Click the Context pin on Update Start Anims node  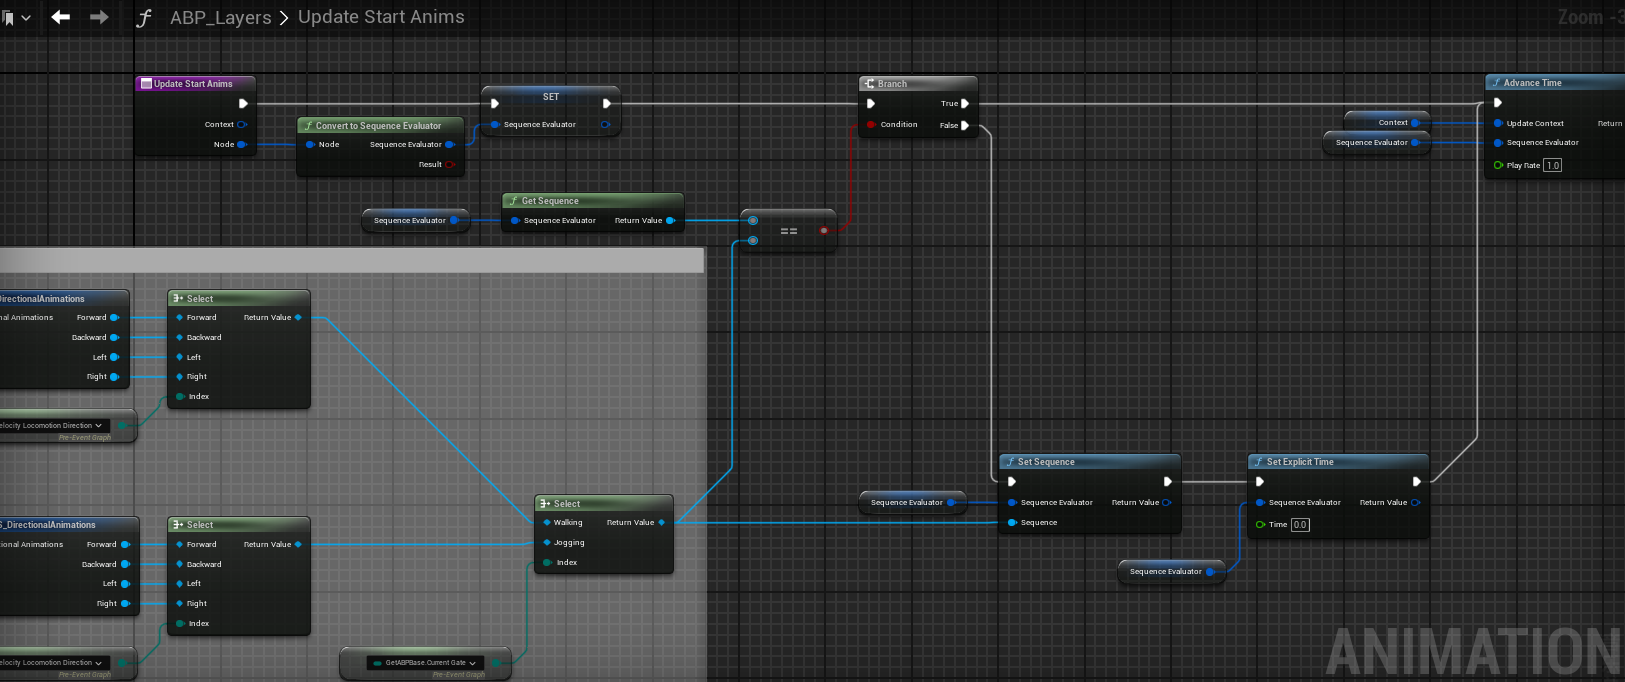coord(242,125)
